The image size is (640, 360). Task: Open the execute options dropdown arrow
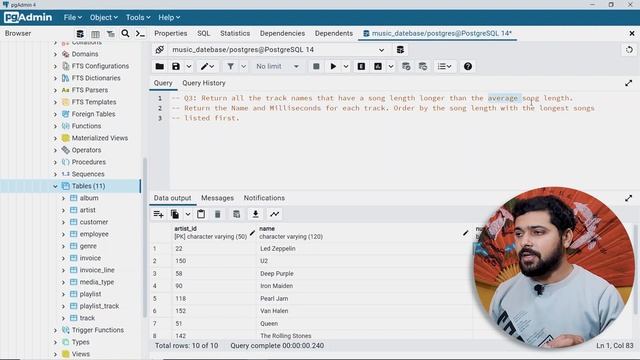346,66
